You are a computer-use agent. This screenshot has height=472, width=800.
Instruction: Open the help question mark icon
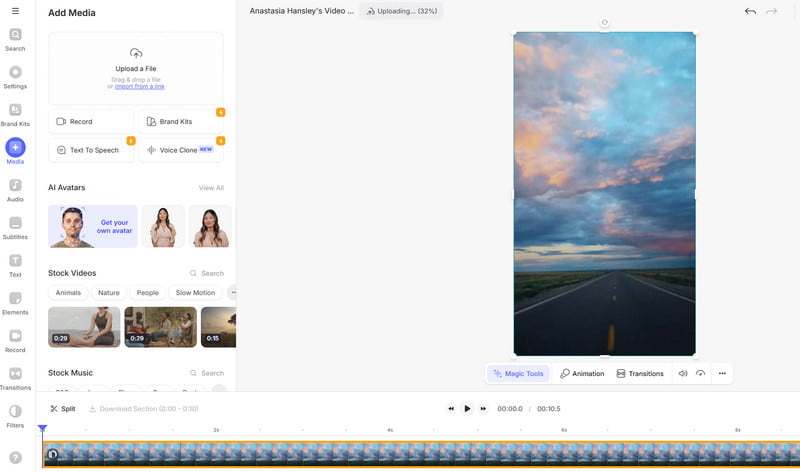point(15,457)
